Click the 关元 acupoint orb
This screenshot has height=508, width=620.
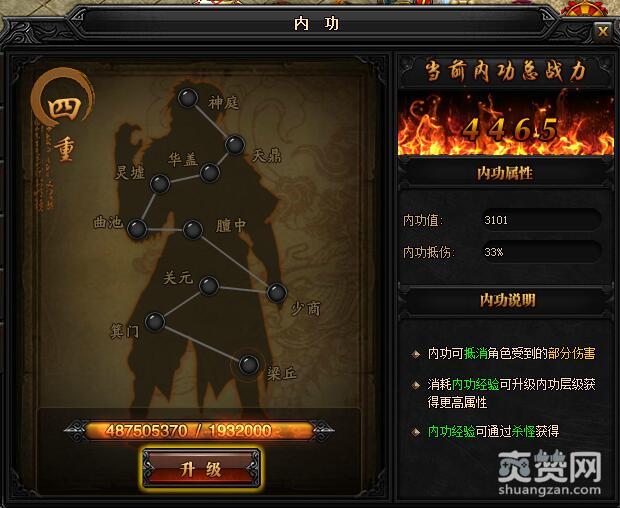pyautogui.click(x=209, y=286)
